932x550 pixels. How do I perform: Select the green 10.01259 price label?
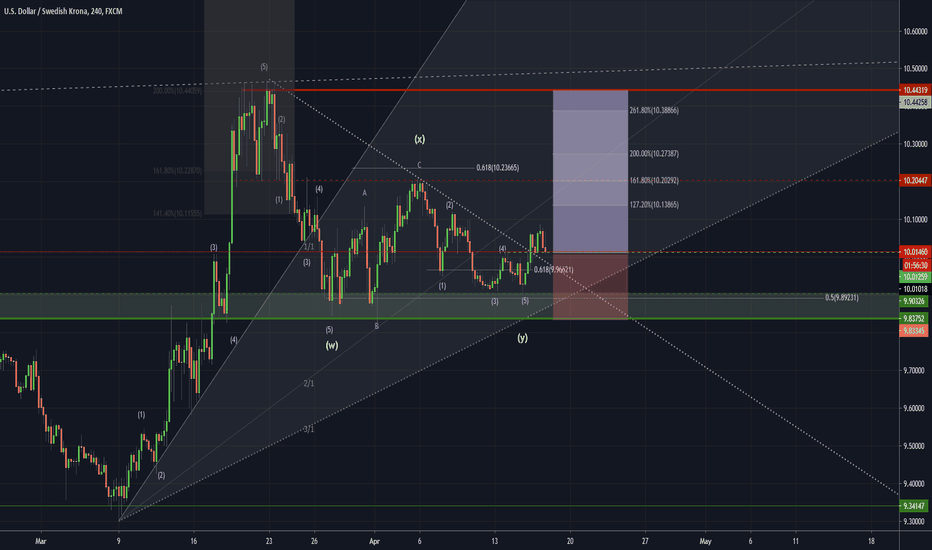[915, 277]
